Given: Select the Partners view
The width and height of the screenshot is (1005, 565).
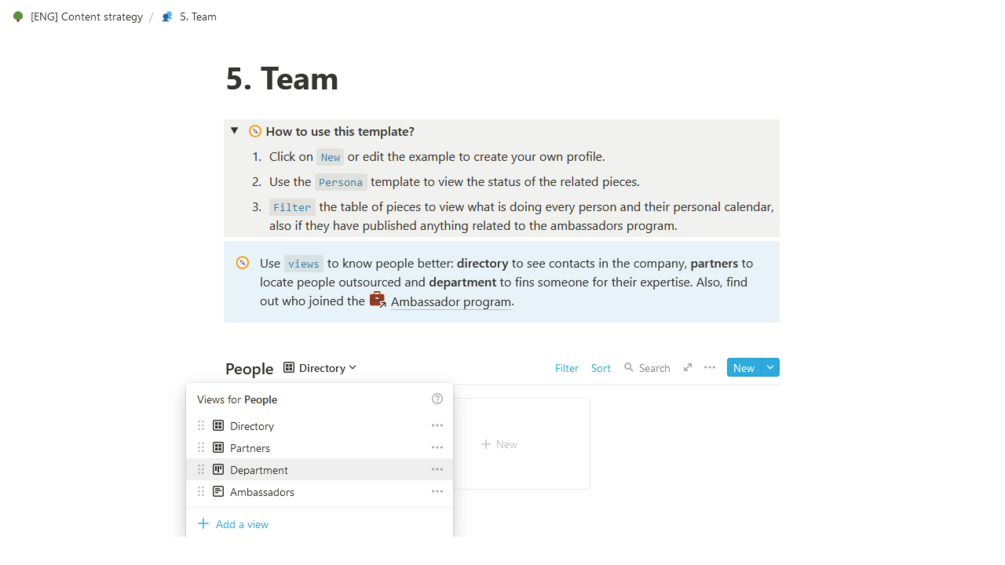Looking at the screenshot, I should [250, 448].
